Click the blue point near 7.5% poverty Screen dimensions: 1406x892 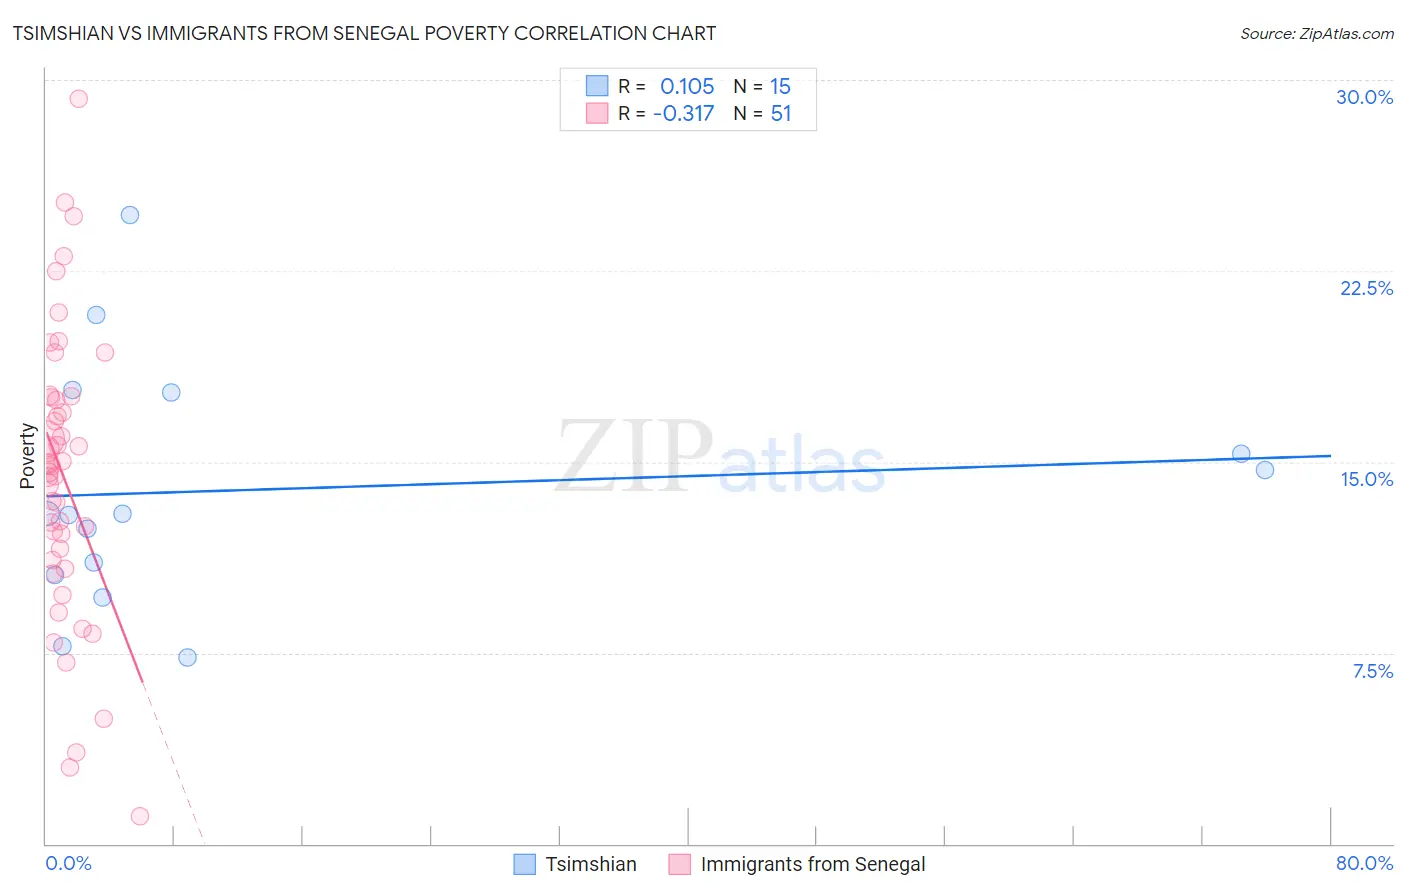(187, 657)
